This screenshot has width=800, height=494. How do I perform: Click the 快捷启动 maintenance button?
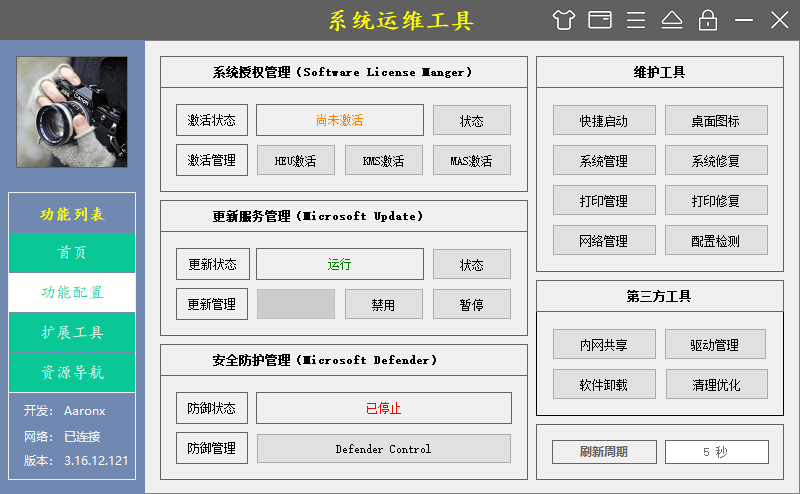click(x=604, y=121)
